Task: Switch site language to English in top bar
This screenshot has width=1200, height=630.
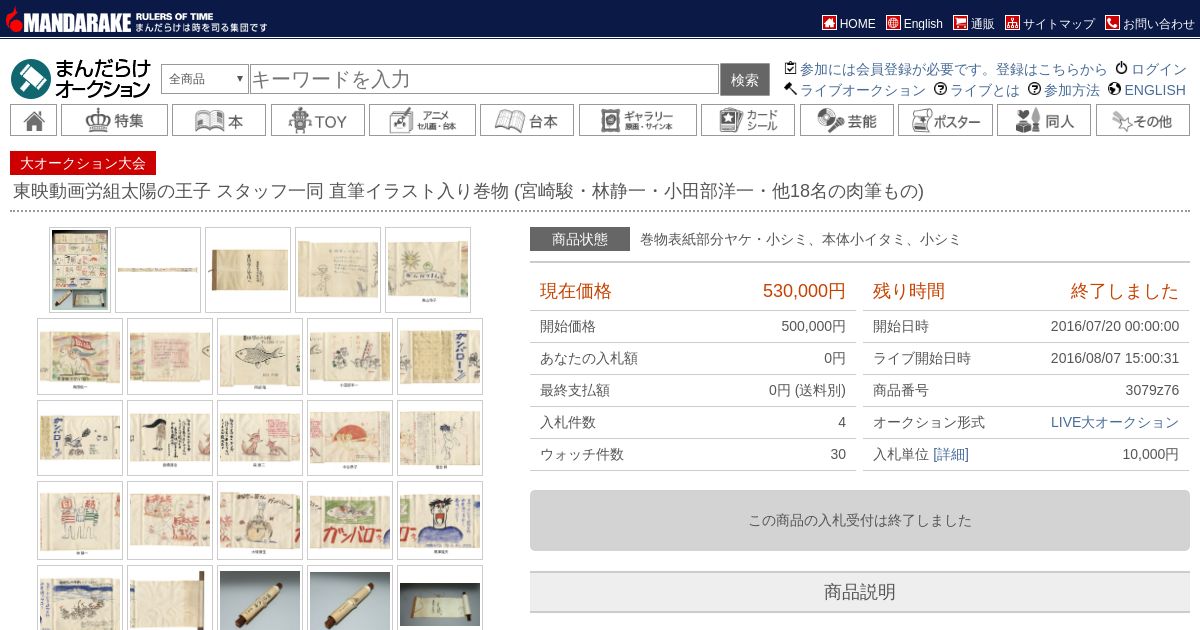Action: pos(914,23)
